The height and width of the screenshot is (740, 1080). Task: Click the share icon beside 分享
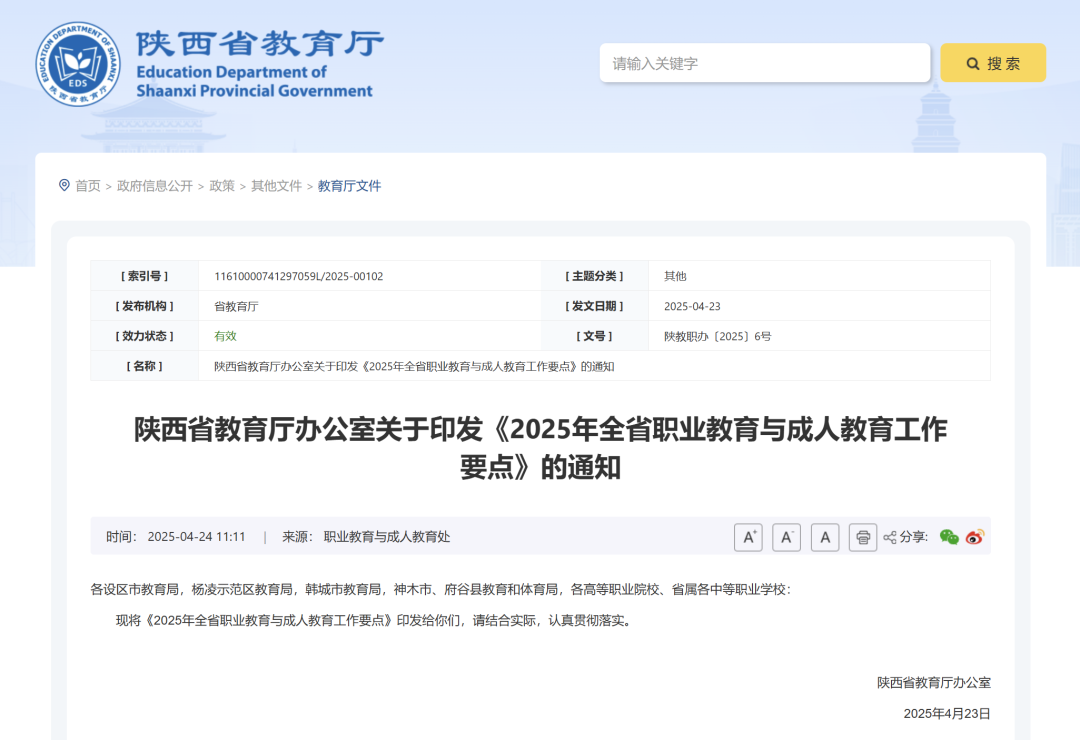point(889,537)
